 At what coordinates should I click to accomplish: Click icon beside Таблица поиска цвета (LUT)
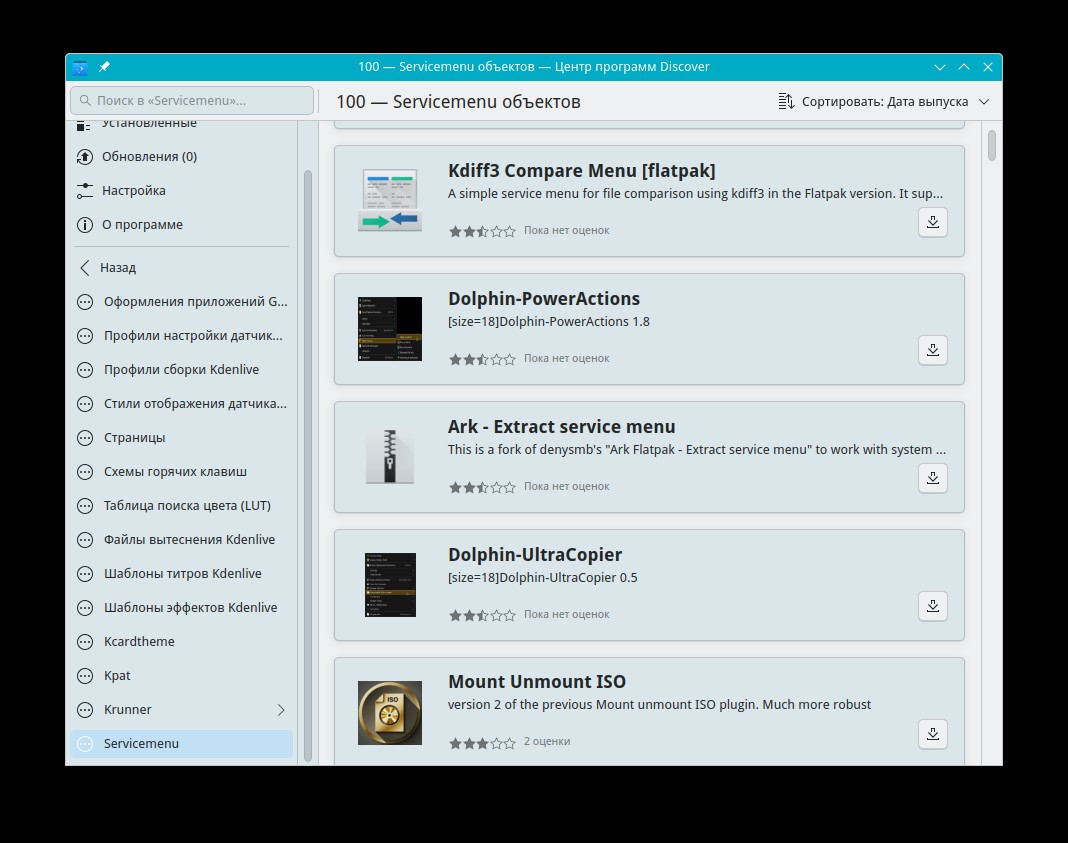point(84,506)
